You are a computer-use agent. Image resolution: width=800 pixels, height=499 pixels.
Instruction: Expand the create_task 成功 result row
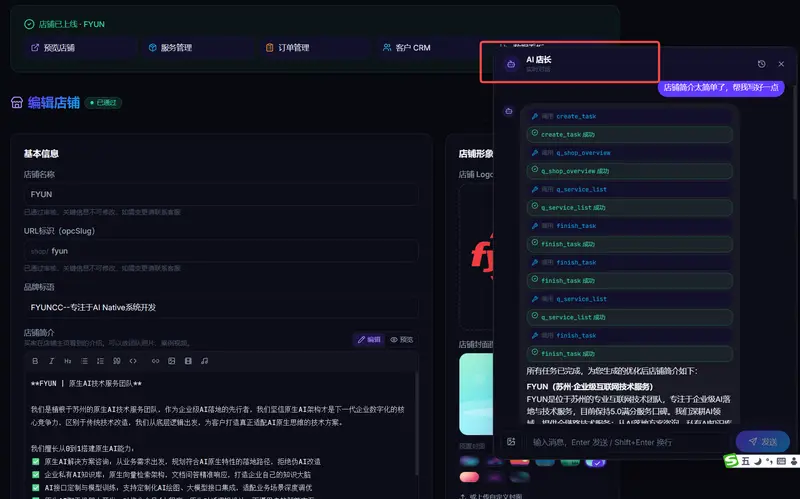630,134
